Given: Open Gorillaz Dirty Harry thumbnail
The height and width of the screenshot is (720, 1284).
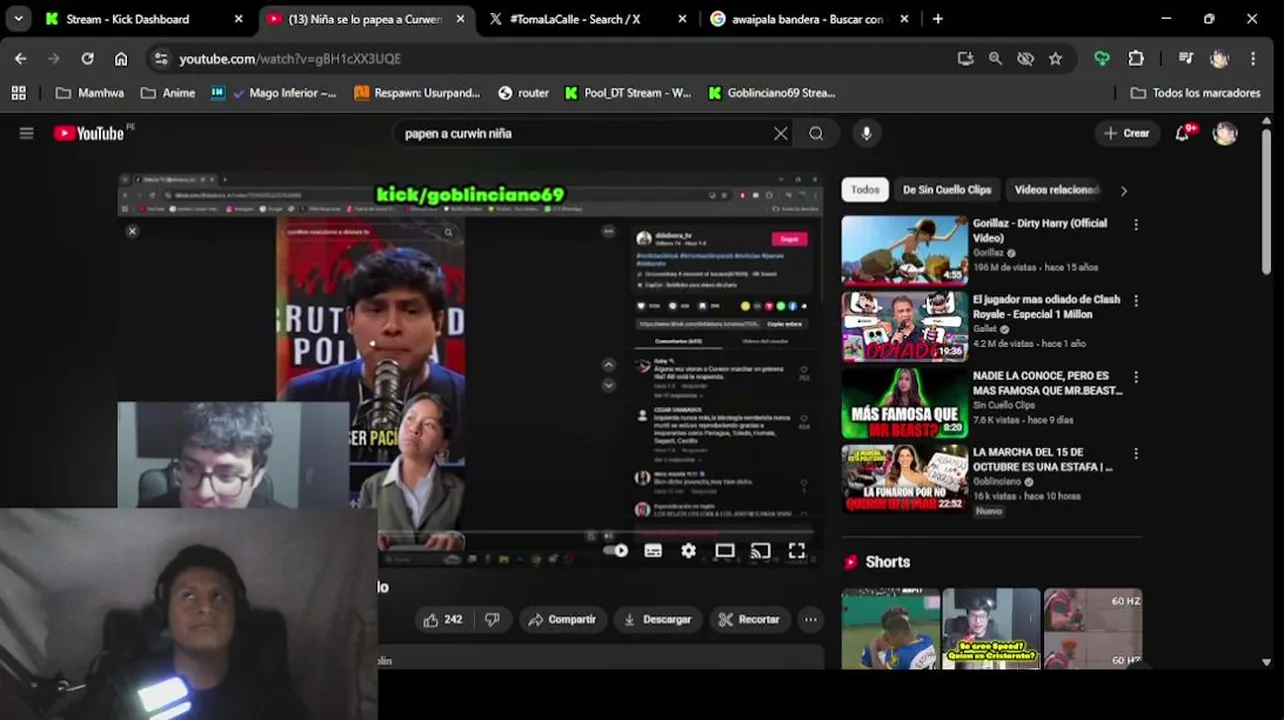Looking at the screenshot, I should click(x=904, y=250).
